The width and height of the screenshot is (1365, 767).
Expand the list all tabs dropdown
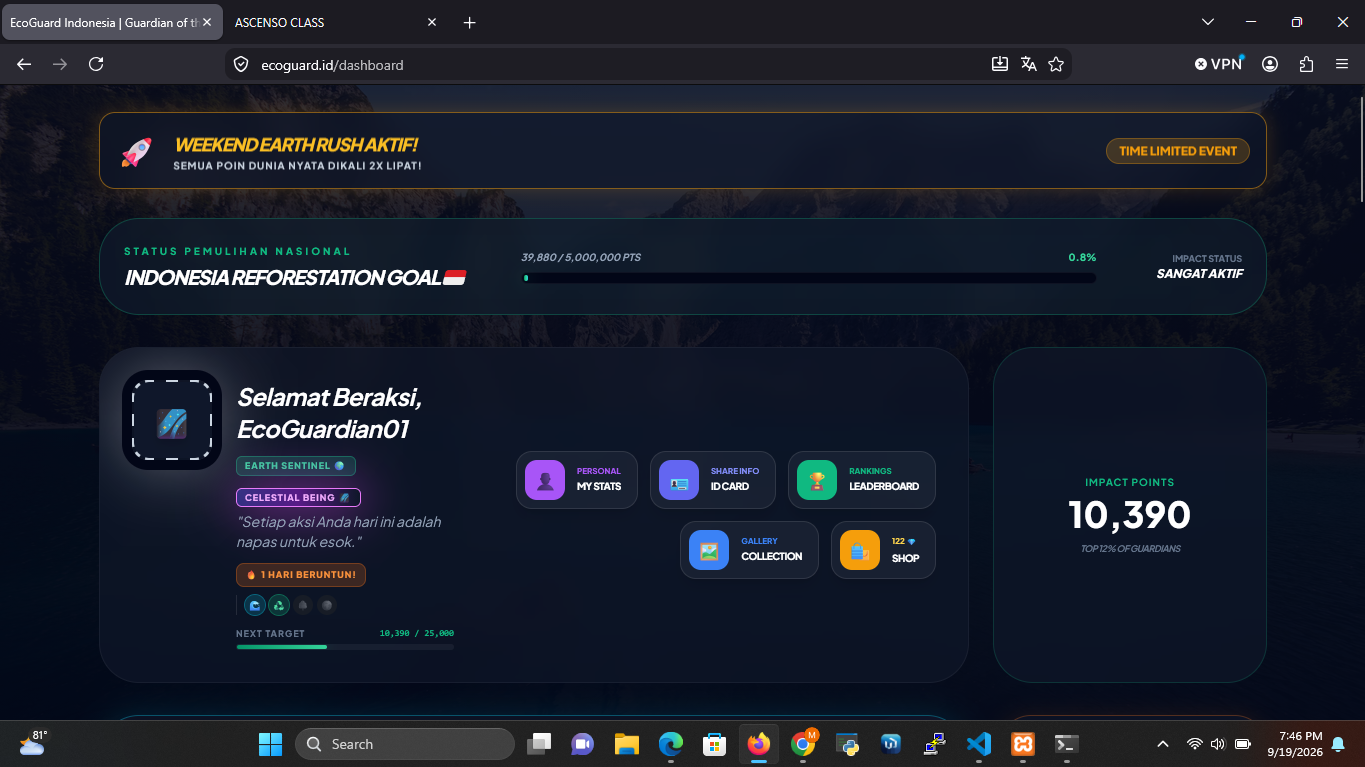pyautogui.click(x=1208, y=22)
